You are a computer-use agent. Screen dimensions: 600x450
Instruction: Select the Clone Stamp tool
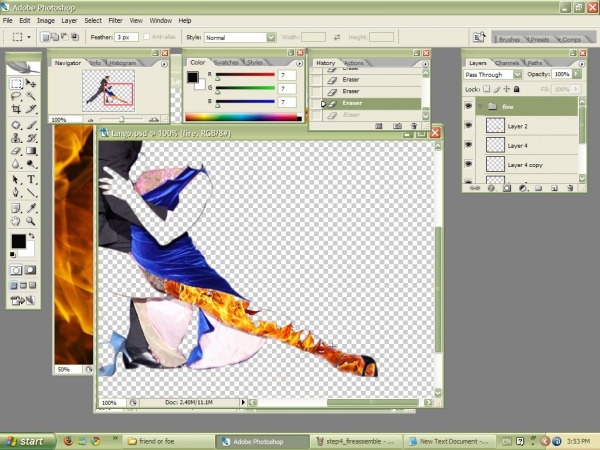16,138
